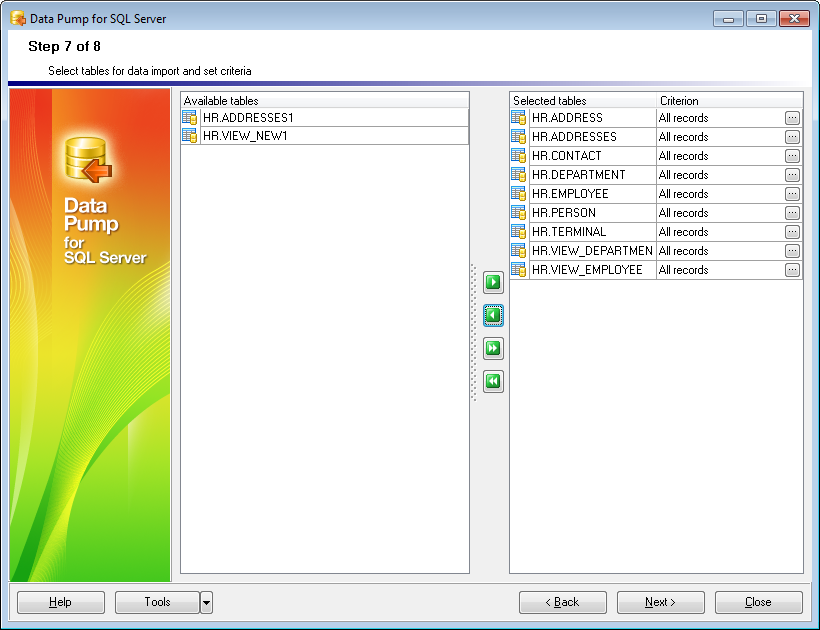
Task: Remove all selected tables using double left arrow
Action: (x=492, y=381)
